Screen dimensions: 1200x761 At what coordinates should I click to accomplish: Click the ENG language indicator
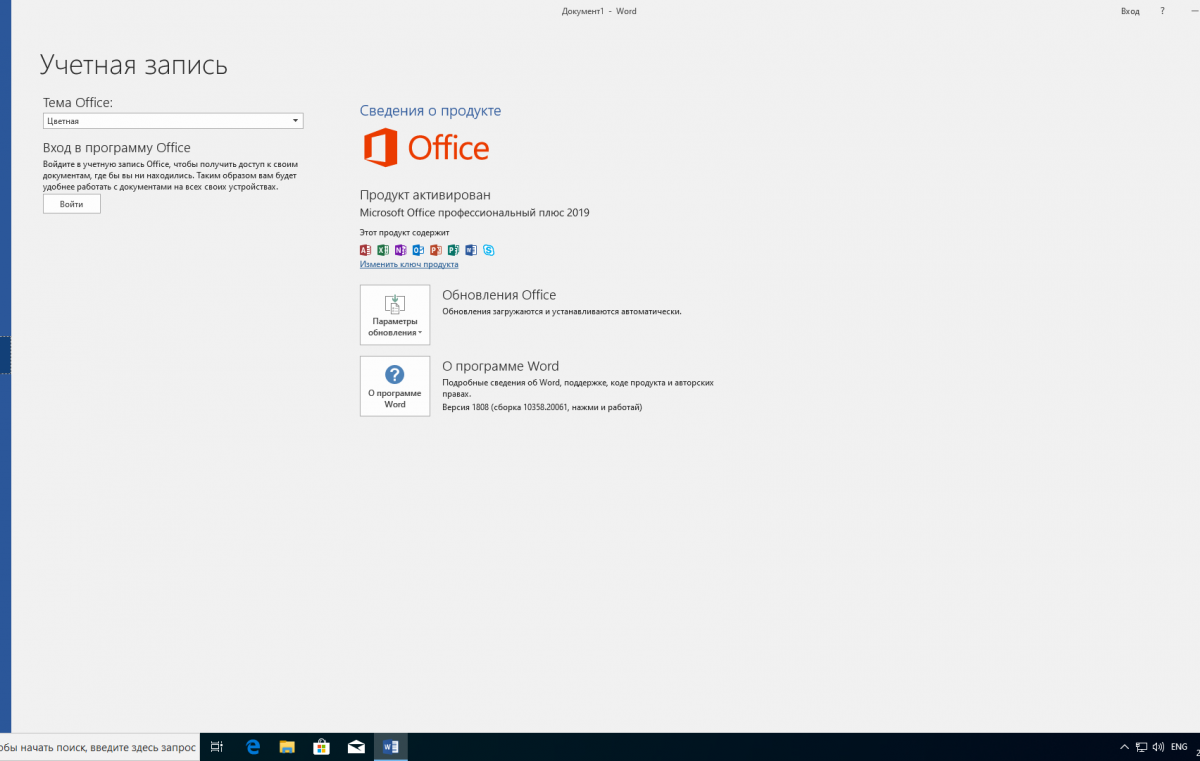point(1180,747)
